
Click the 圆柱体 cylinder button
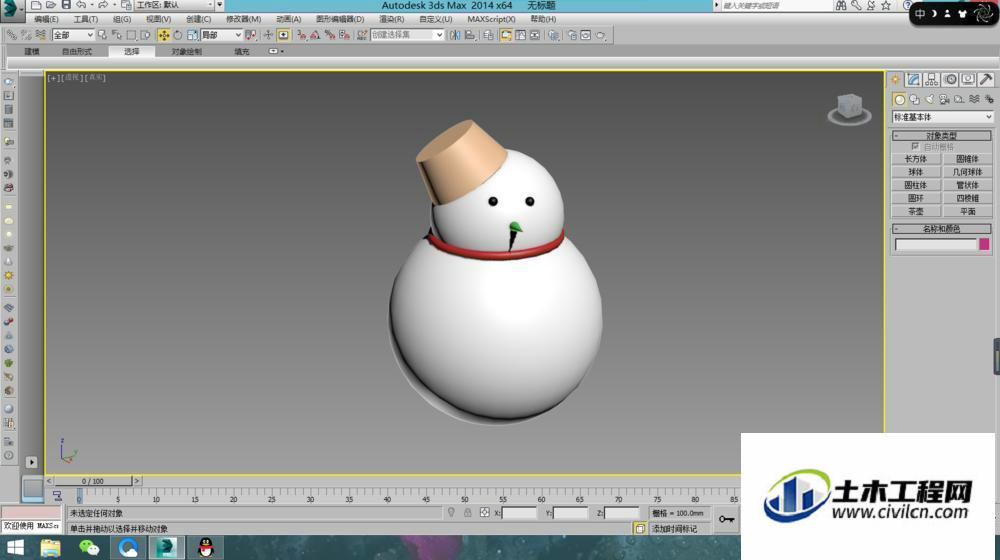tap(916, 185)
